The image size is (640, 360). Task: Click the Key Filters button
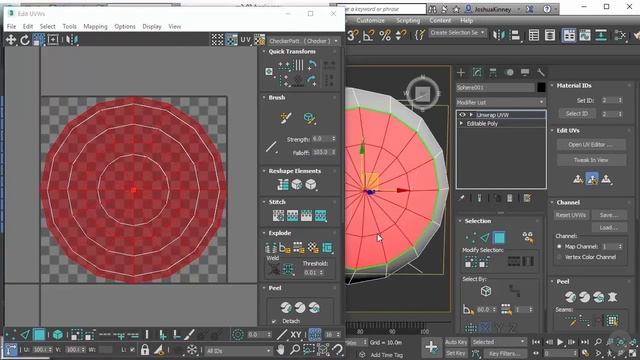pyautogui.click(x=504, y=353)
